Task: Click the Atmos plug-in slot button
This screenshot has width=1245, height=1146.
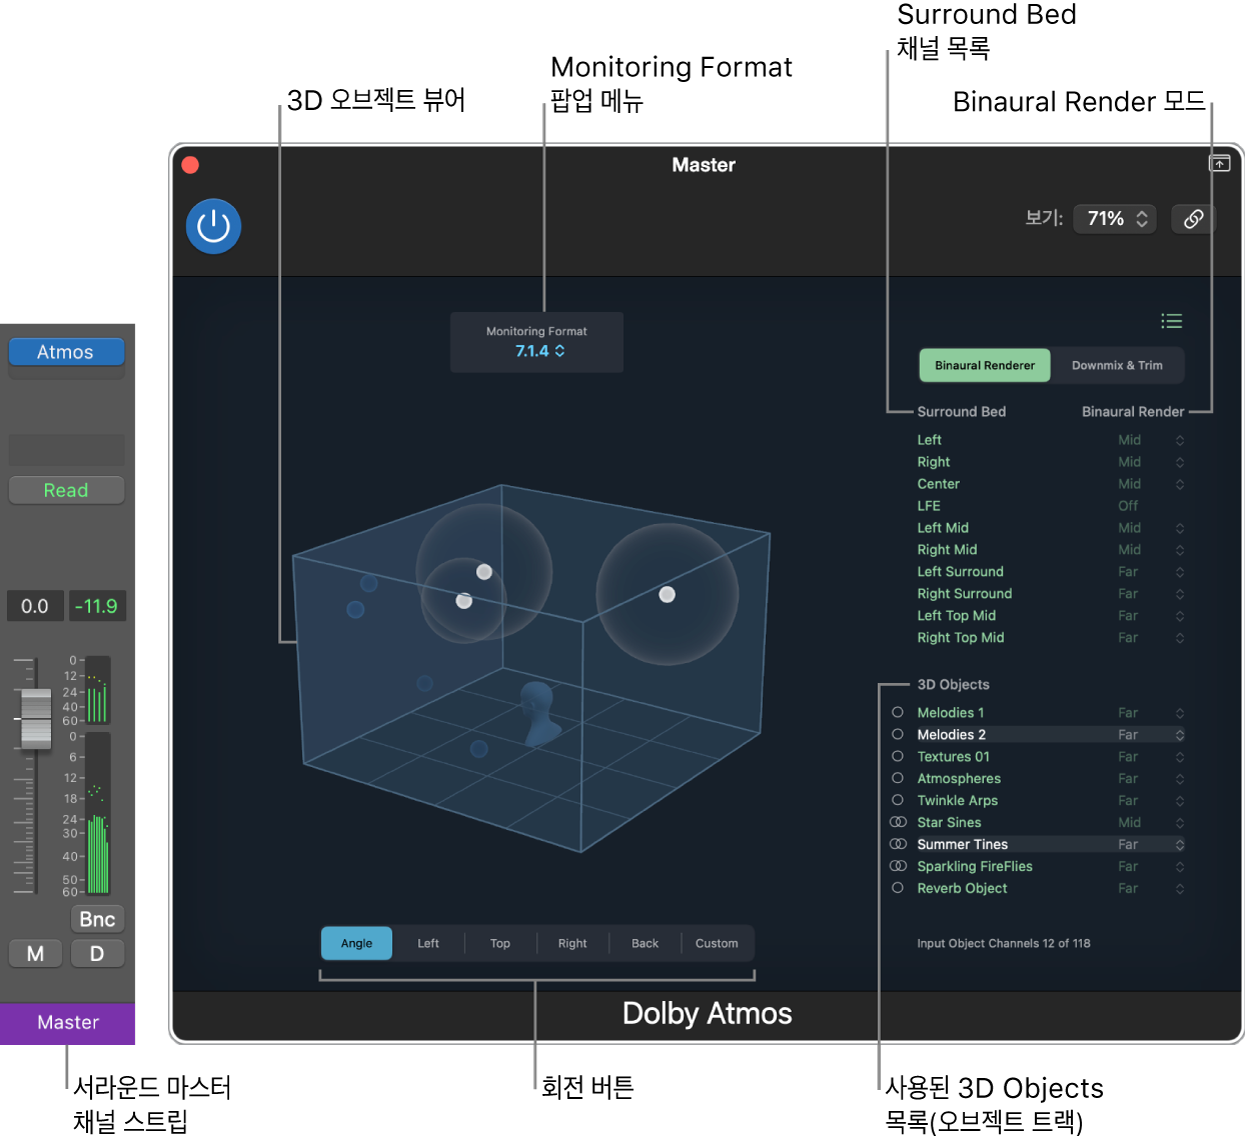Action: [x=66, y=352]
